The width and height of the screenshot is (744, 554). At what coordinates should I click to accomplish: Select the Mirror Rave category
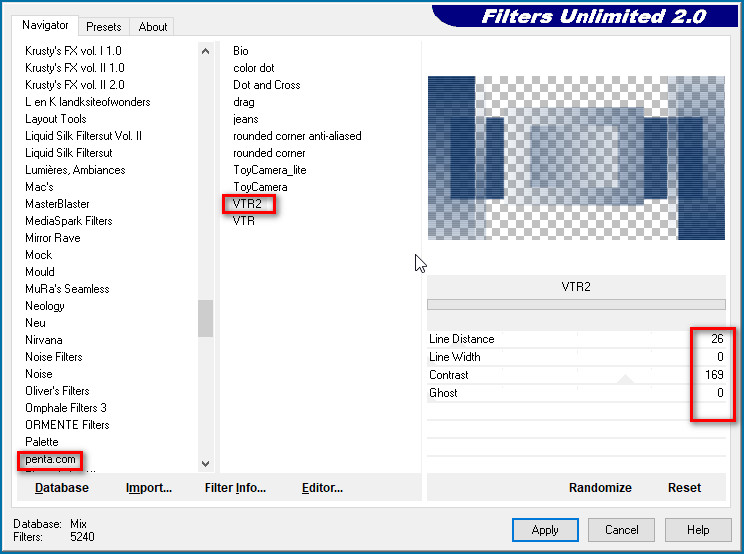coord(54,238)
